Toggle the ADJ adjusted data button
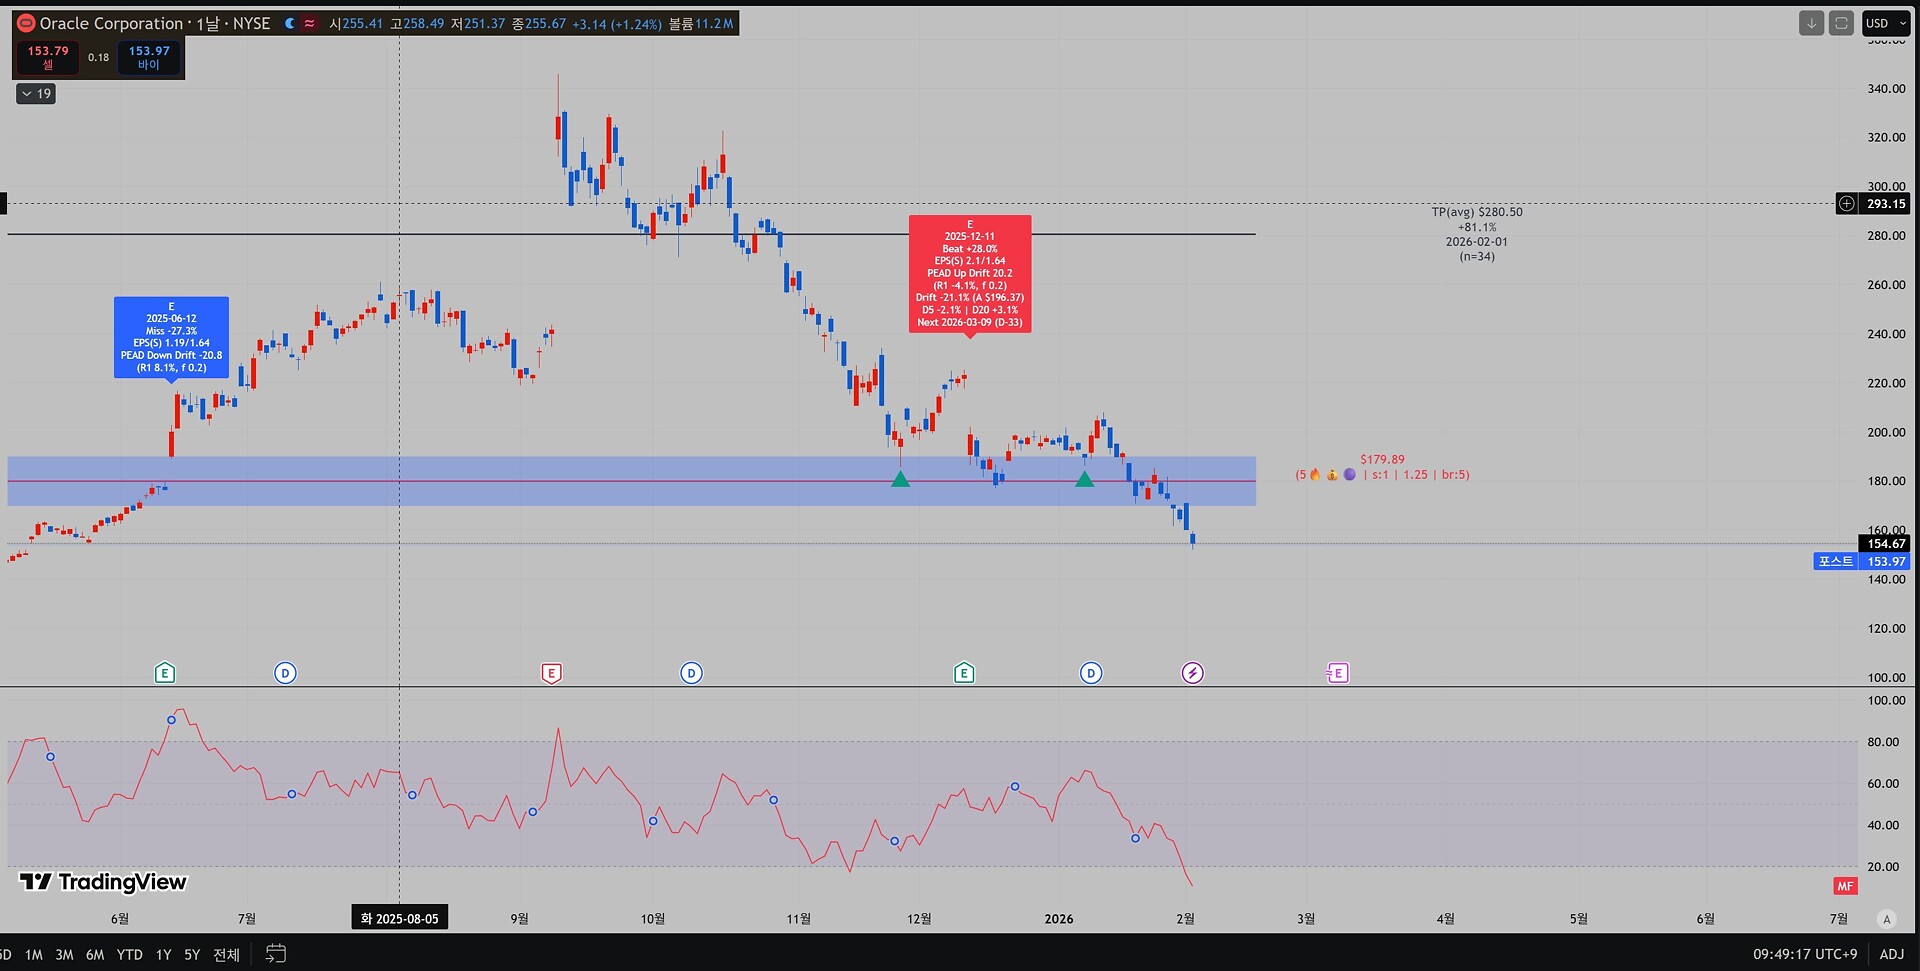 (x=1892, y=954)
